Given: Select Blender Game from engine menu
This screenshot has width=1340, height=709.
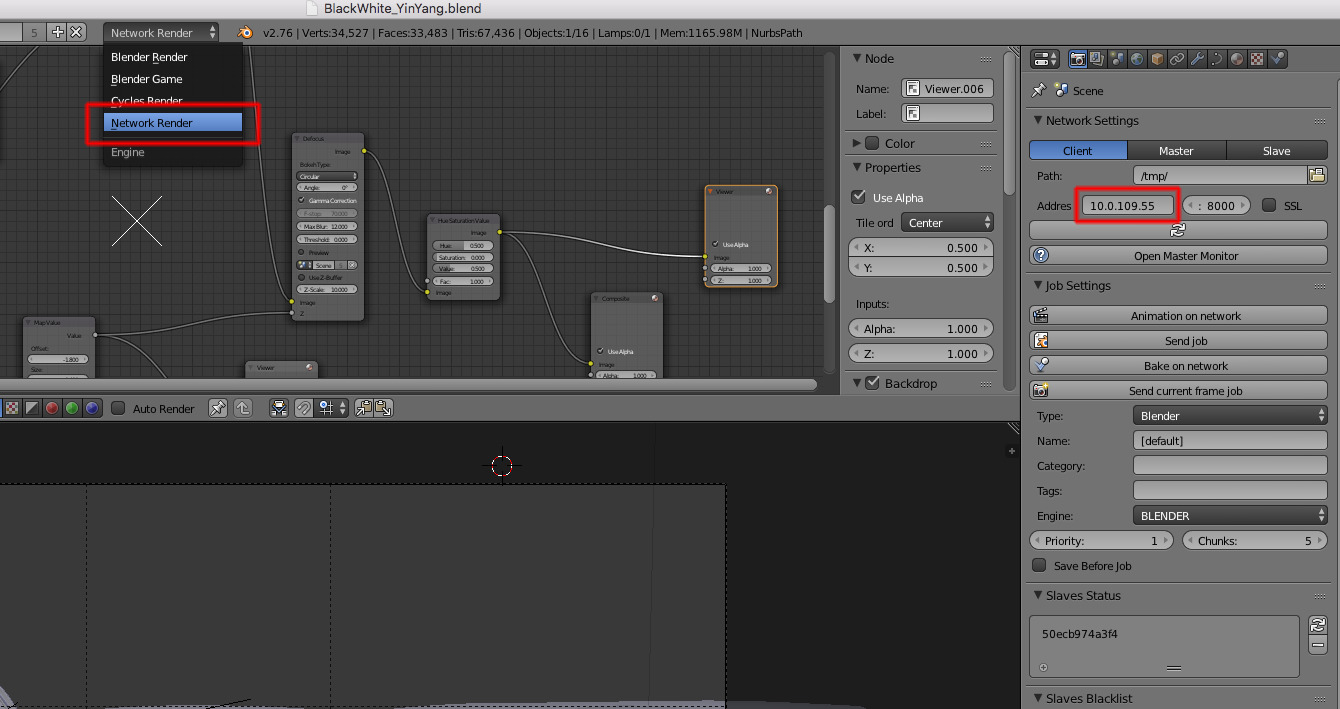Looking at the screenshot, I should 173,79.
